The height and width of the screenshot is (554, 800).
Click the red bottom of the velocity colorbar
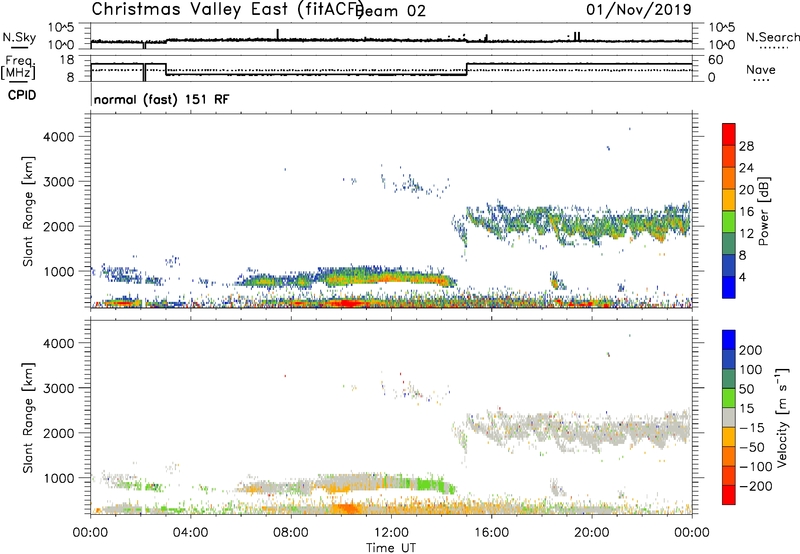tap(729, 495)
